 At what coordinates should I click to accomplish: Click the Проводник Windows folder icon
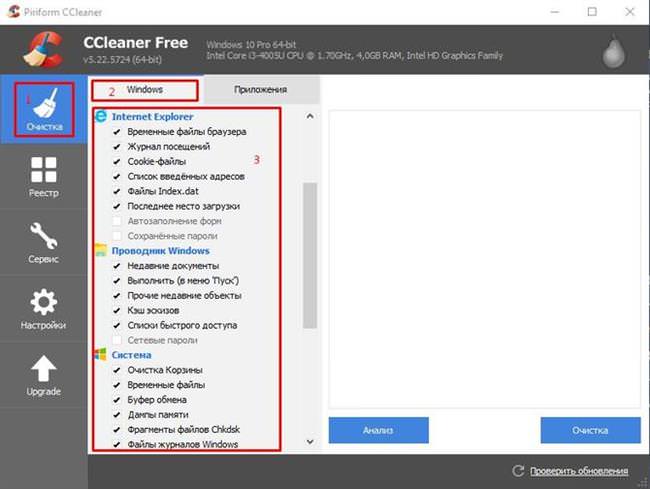pos(101,250)
